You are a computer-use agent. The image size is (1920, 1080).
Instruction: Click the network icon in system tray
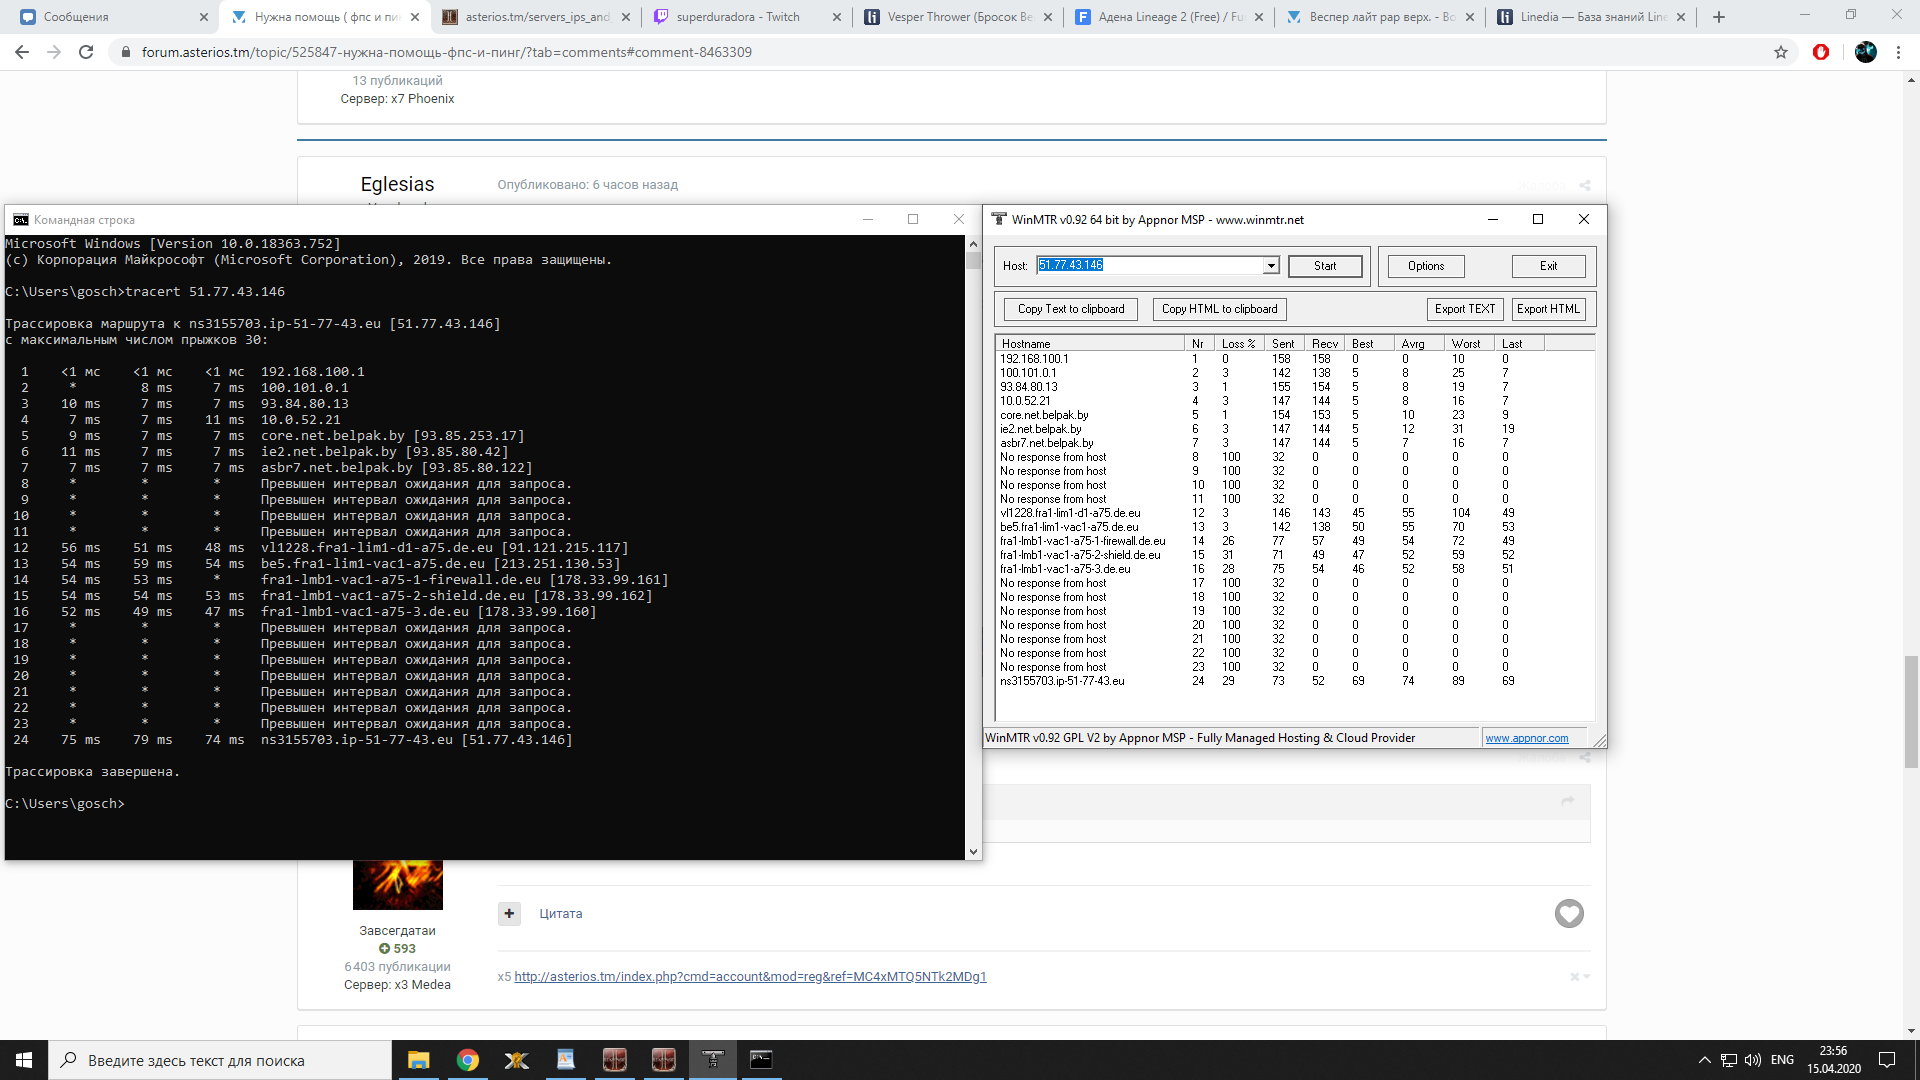1728,1060
